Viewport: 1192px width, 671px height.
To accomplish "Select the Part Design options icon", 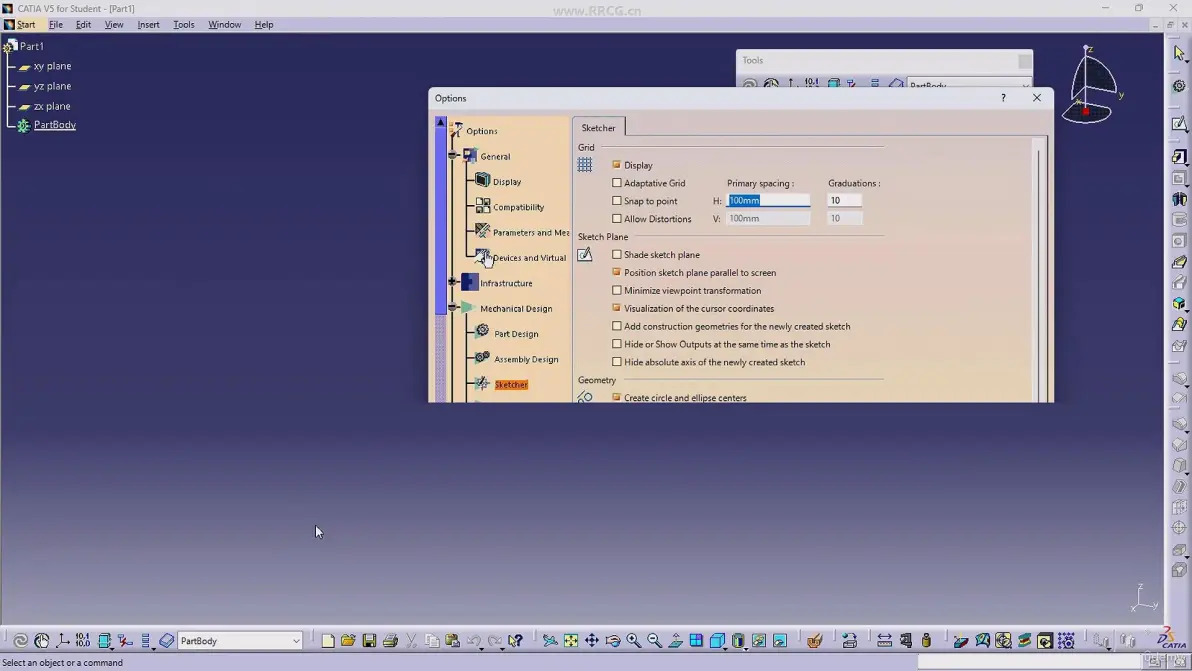I will pyautogui.click(x=483, y=332).
